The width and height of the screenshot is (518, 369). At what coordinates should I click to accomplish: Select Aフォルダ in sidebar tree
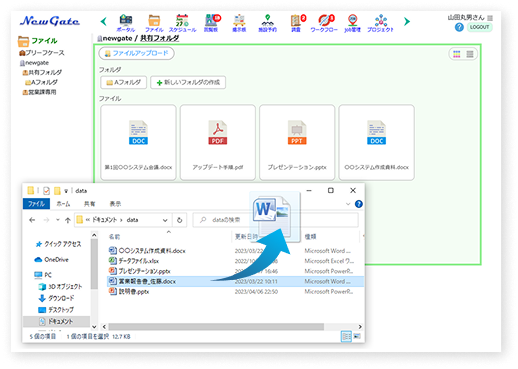click(x=41, y=82)
